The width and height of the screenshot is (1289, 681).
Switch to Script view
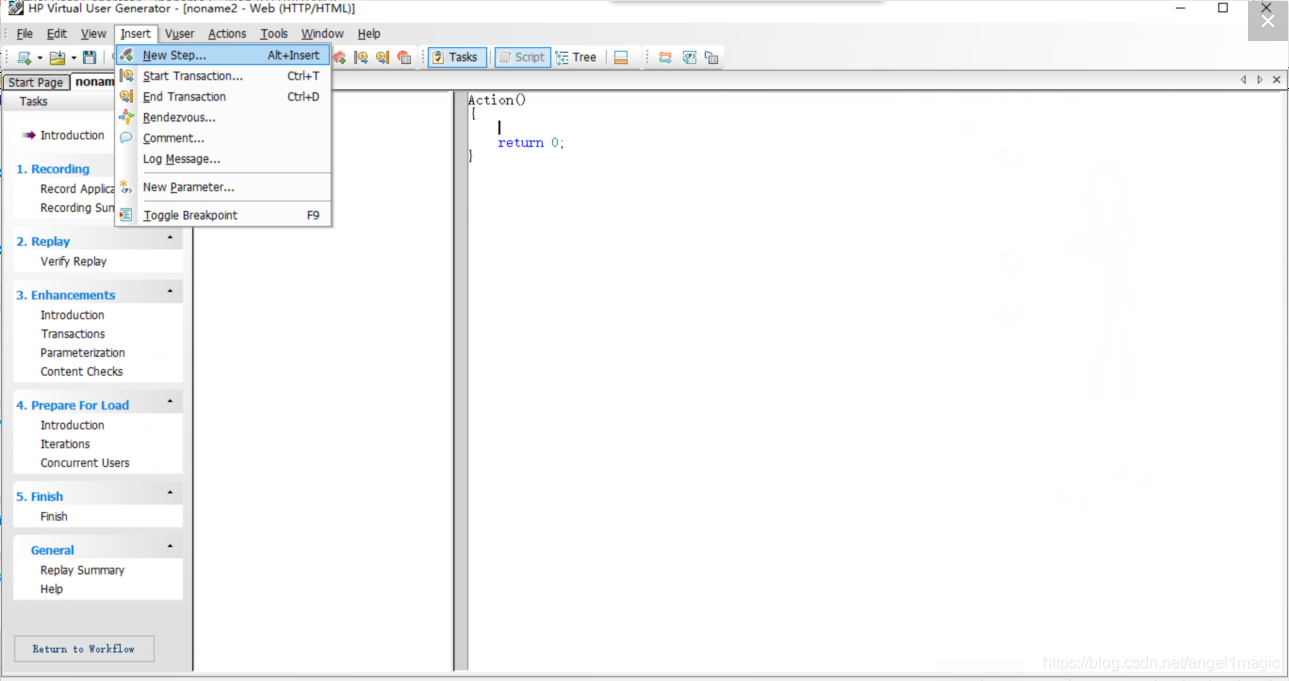[522, 57]
